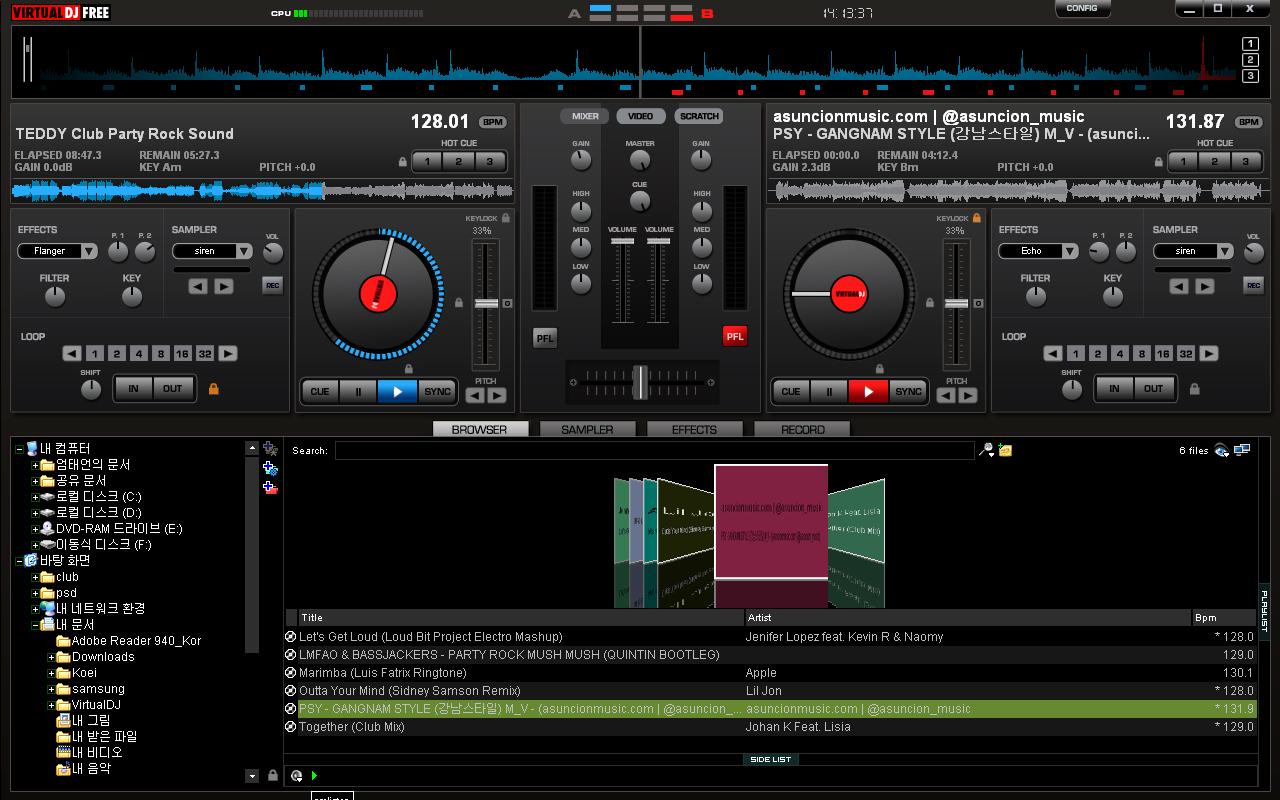Click the search options magnifier icon

pyautogui.click(x=987, y=451)
